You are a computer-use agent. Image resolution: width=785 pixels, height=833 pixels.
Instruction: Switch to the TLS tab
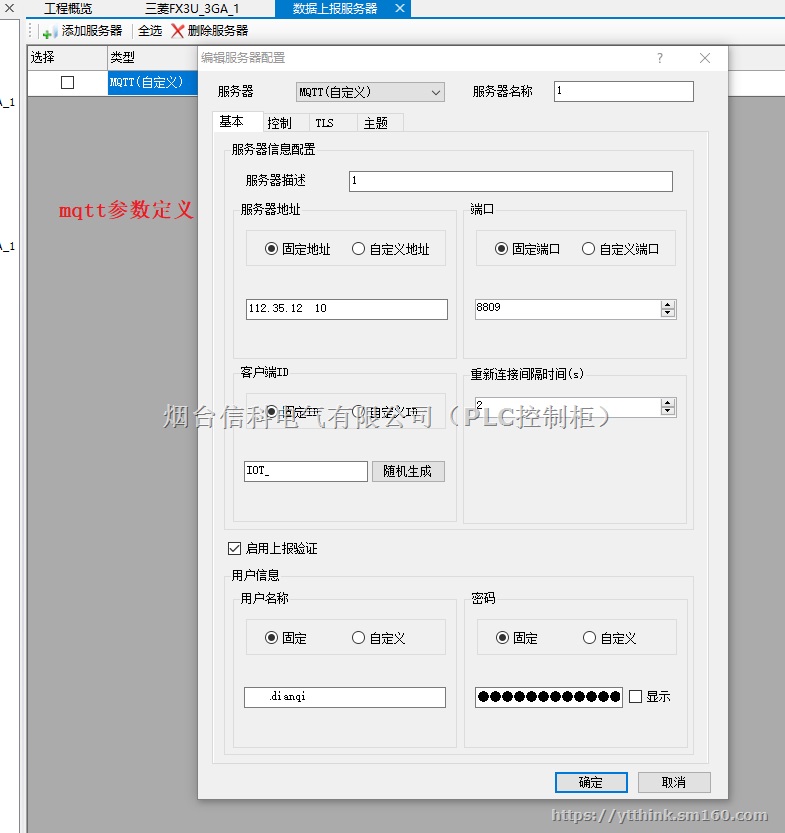[333, 123]
